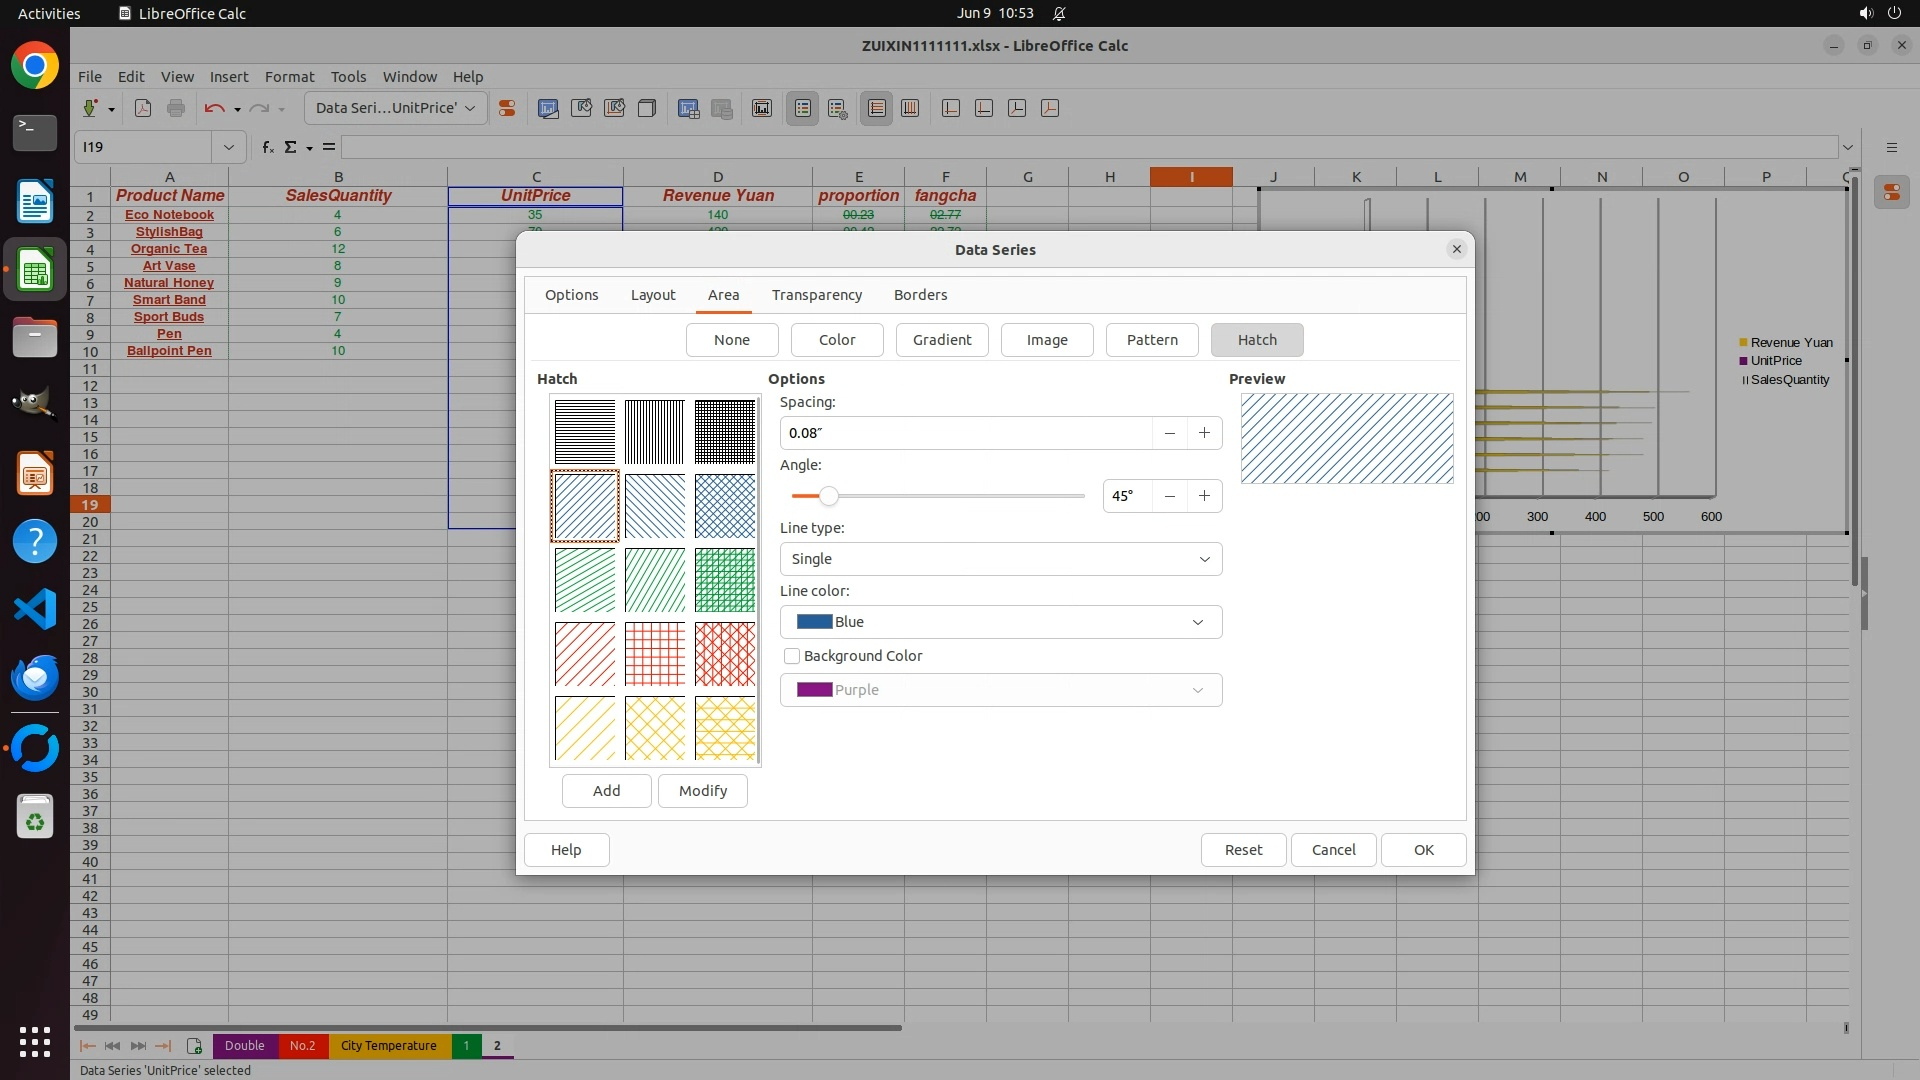1920x1080 pixels.
Task: Enable the Background Color checkbox
Action: 792,656
